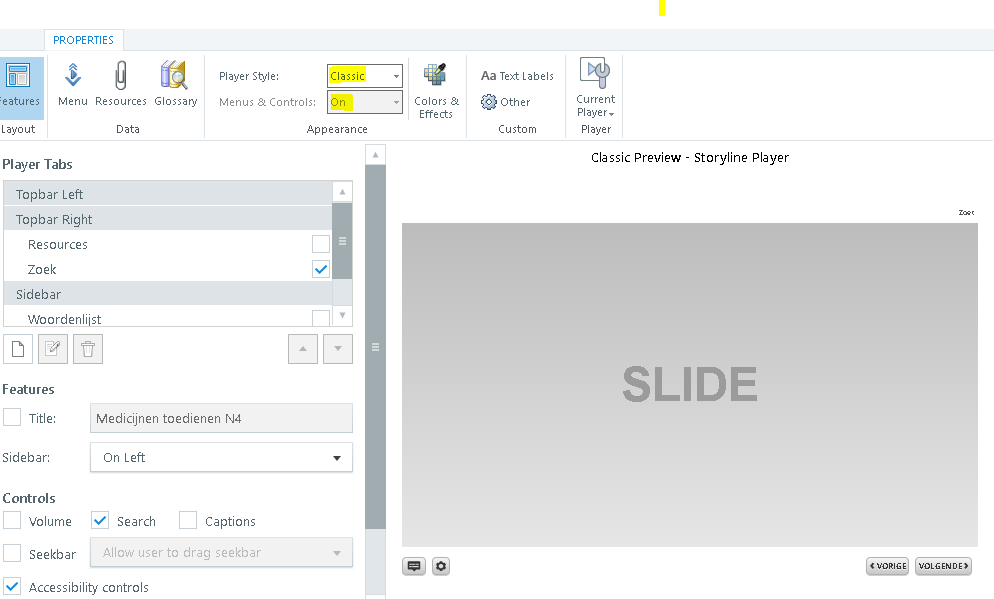Click the VOLGENDE button in preview
Screen dimensions: 994x599
pos(943,566)
